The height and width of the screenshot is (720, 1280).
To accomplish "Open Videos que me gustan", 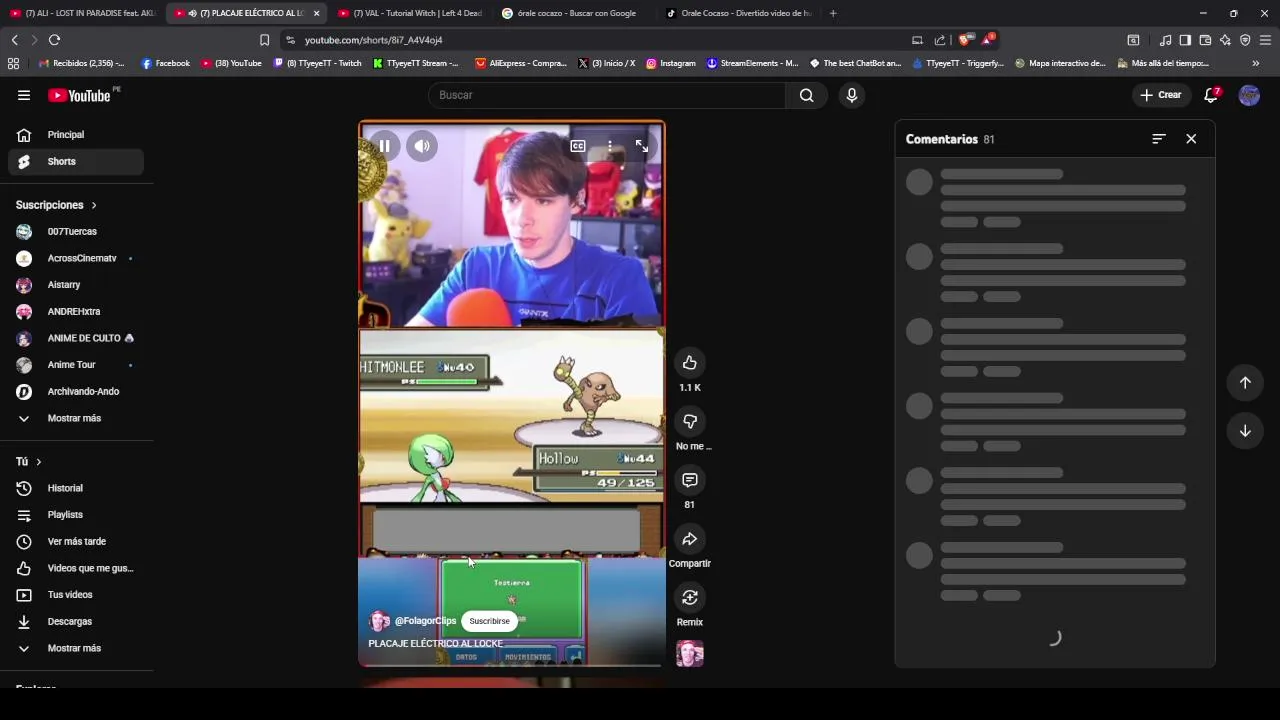I will 76,568.
